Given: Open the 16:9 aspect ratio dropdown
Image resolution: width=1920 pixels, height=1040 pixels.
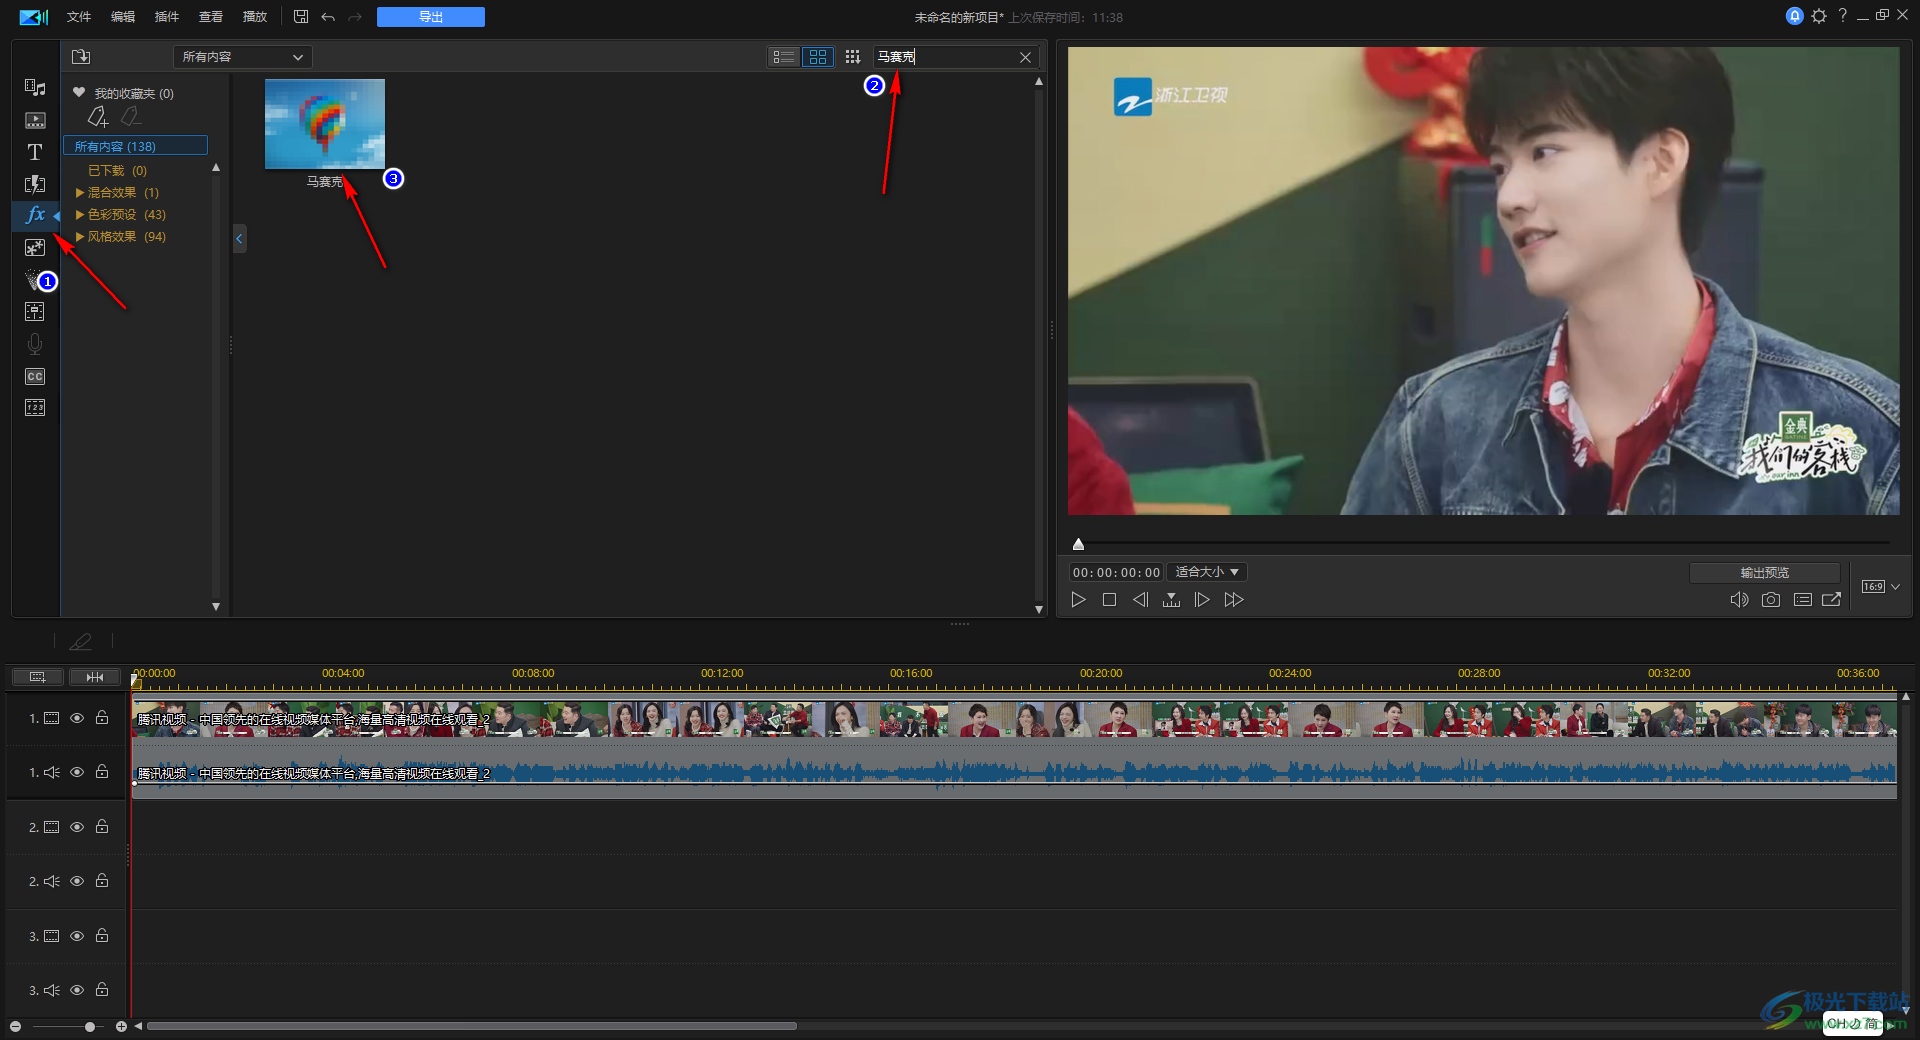Looking at the screenshot, I should (1880, 587).
